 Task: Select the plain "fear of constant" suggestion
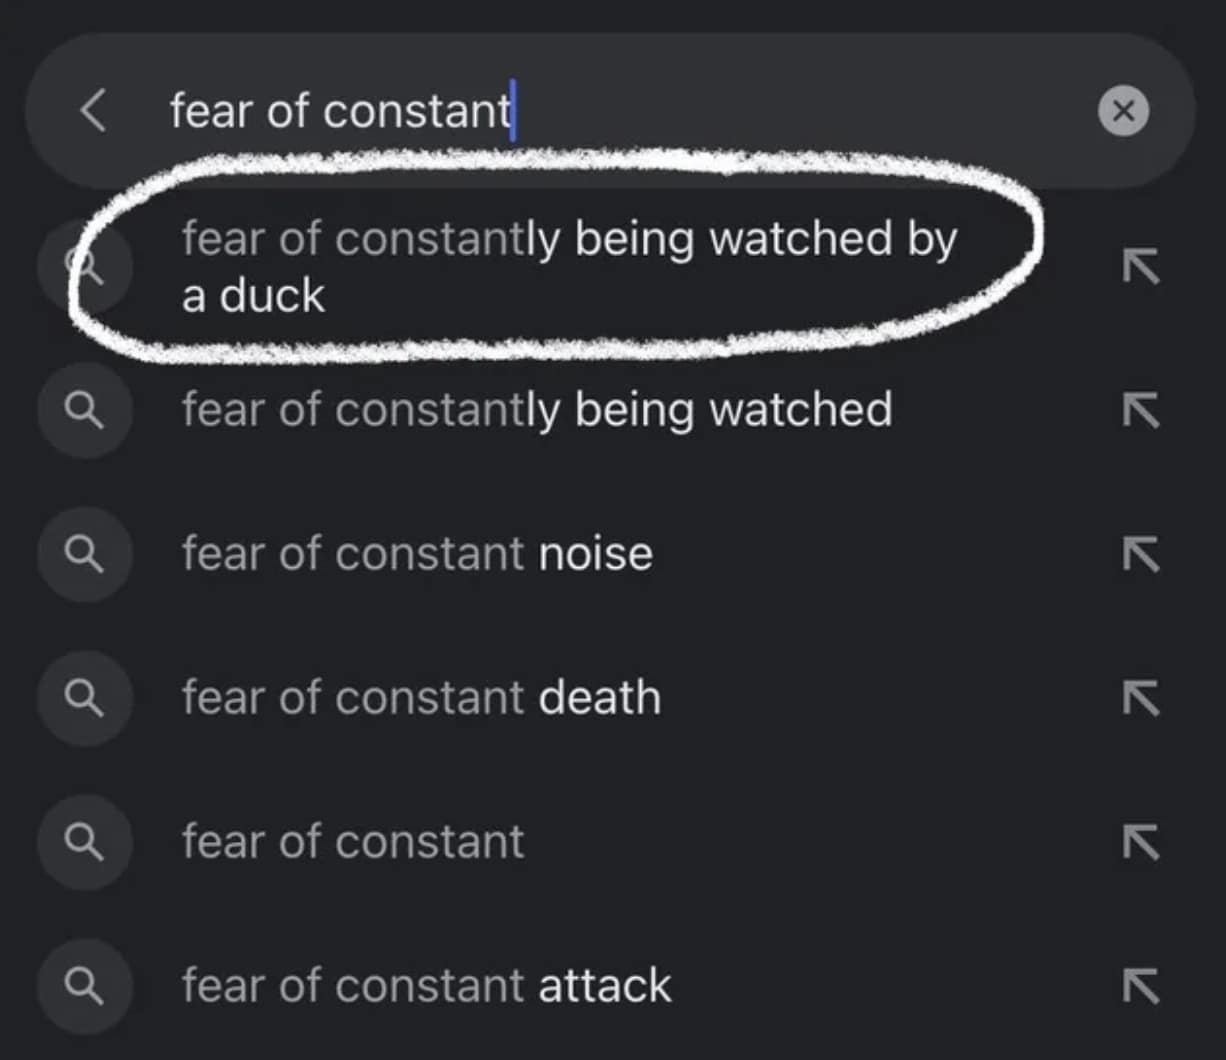tap(353, 842)
